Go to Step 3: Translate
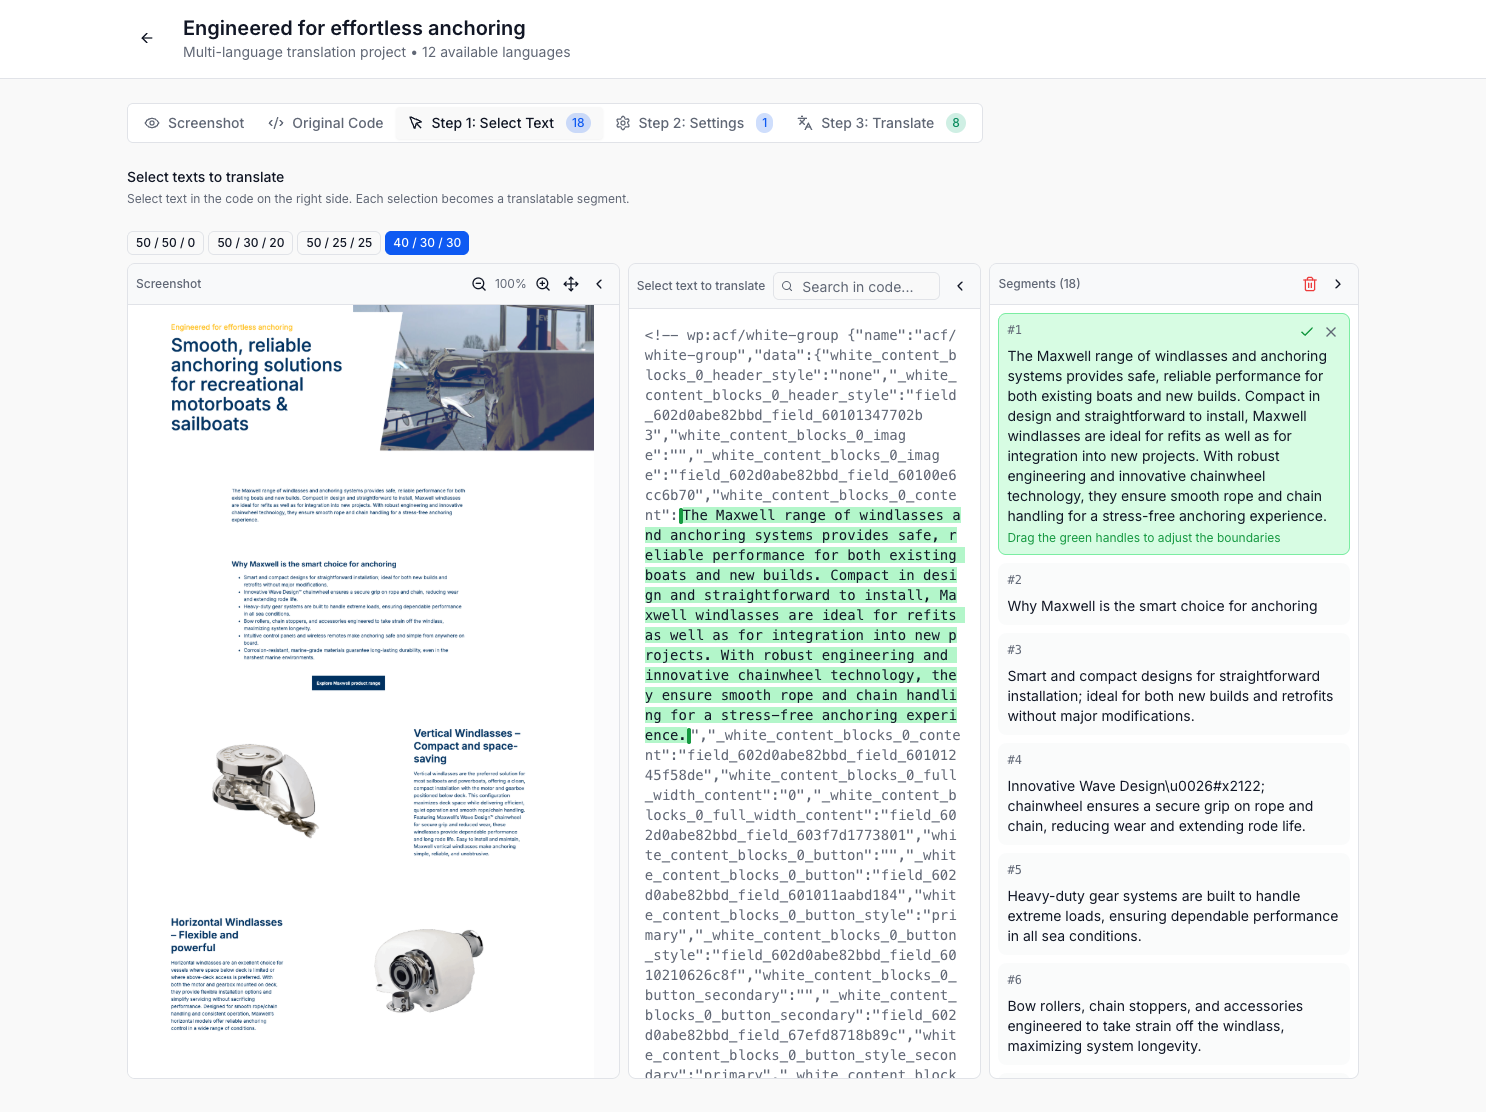The height and width of the screenshot is (1112, 1486). (881, 123)
